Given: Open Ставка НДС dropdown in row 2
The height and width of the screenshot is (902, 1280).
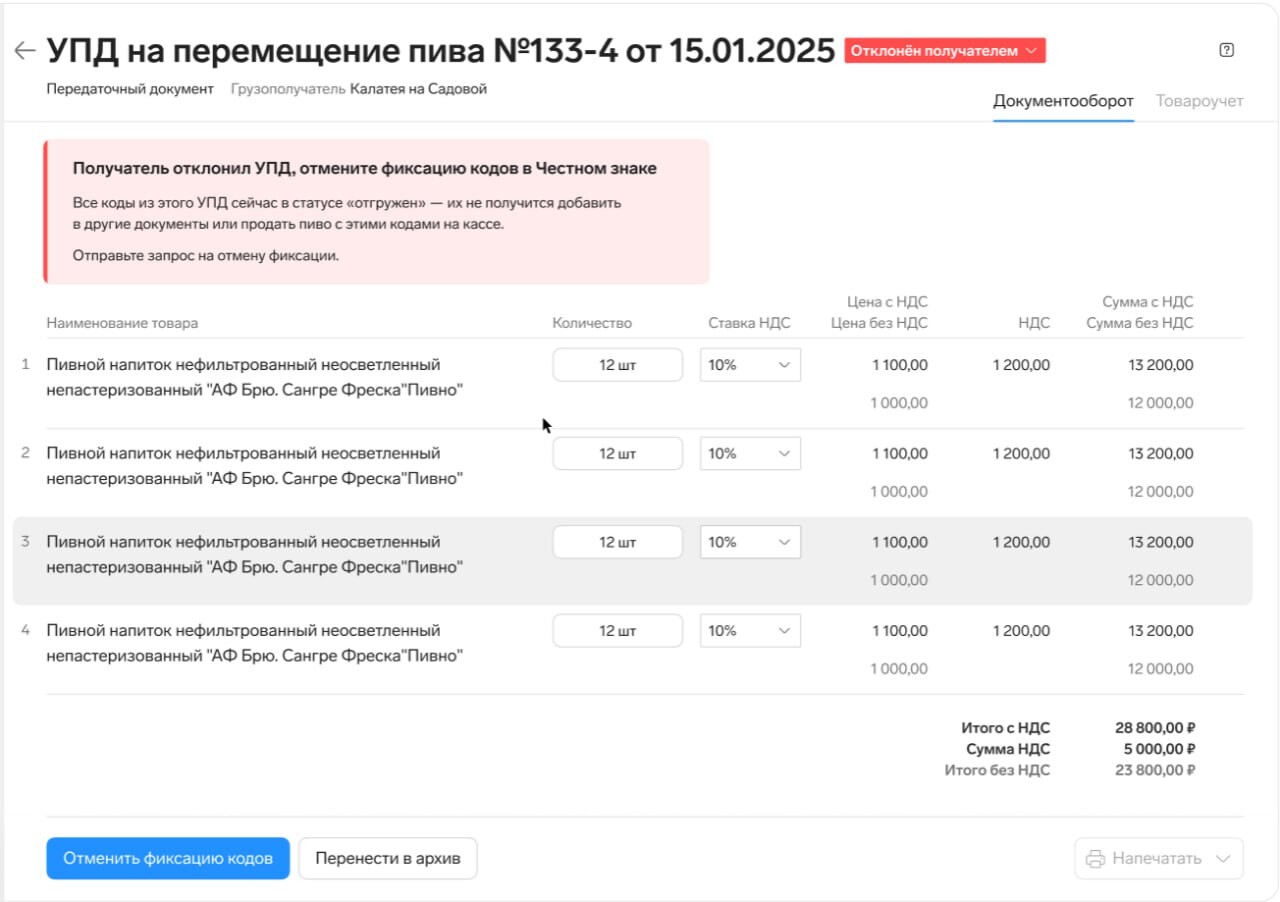Looking at the screenshot, I should [x=750, y=453].
